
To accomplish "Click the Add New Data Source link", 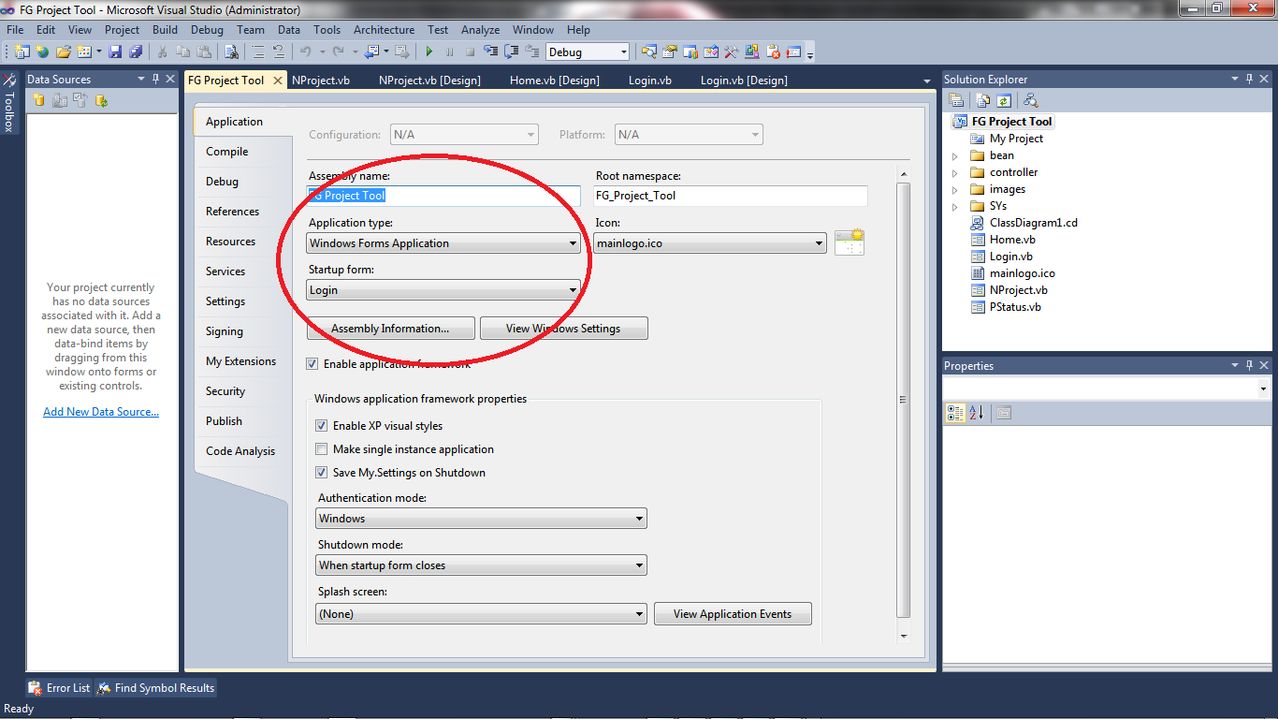I will click(x=101, y=411).
